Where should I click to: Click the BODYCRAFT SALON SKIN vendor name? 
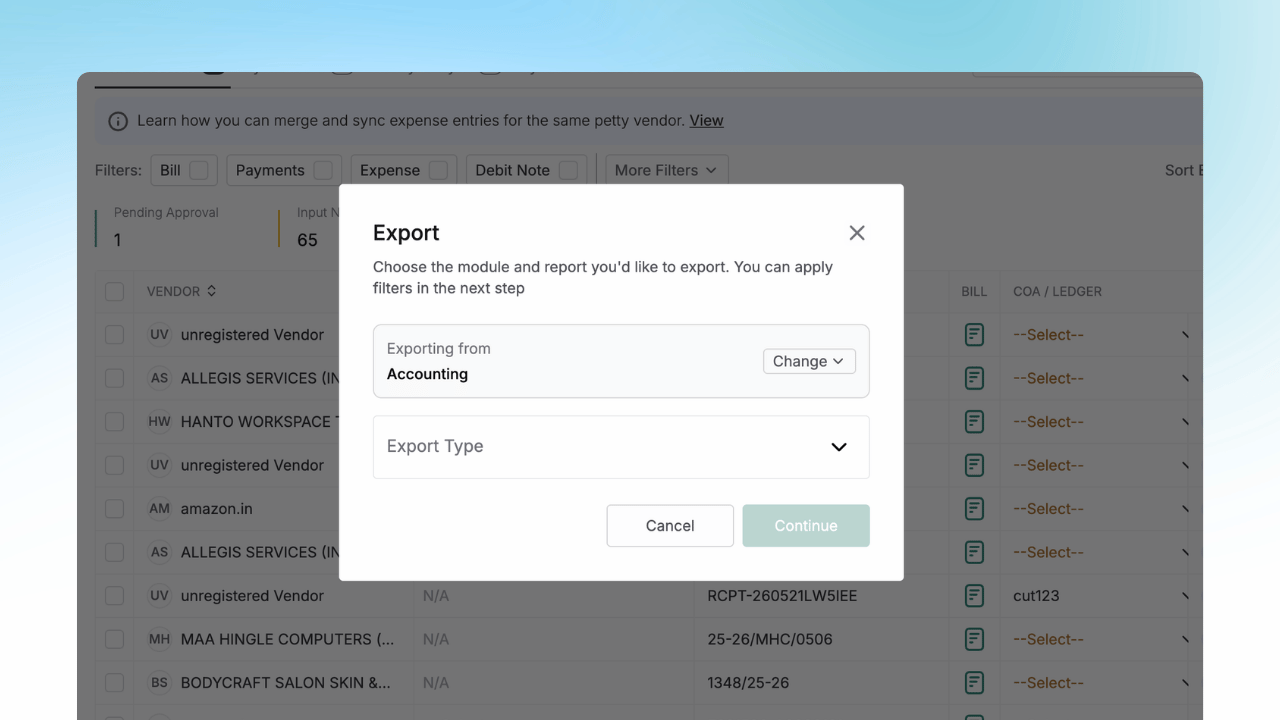285,683
